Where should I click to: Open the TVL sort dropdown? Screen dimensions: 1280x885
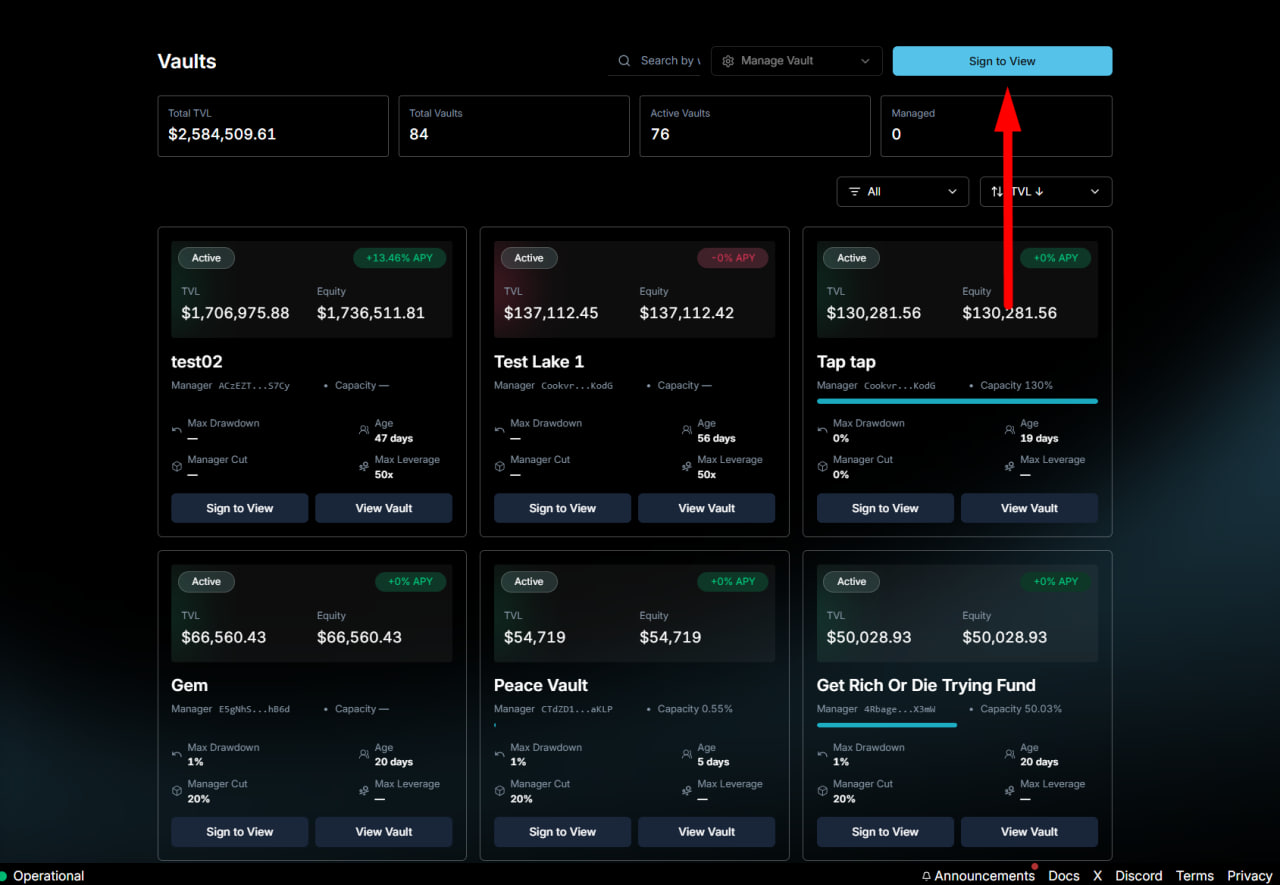coord(1046,192)
